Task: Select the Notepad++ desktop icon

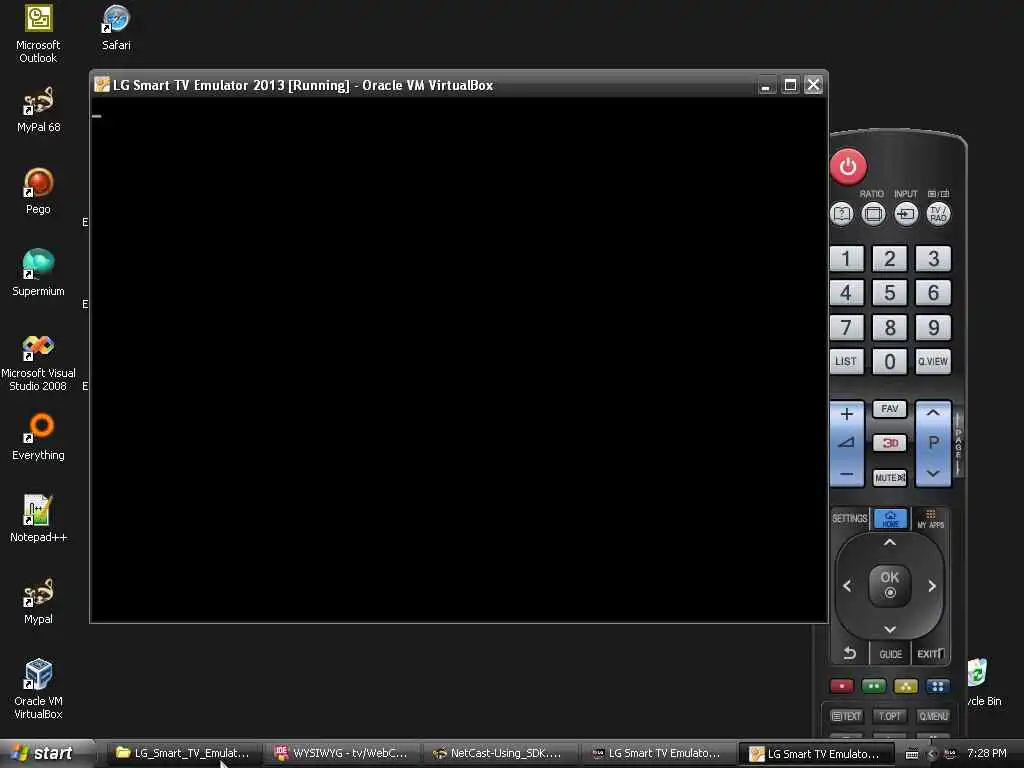Action: pyautogui.click(x=38, y=519)
